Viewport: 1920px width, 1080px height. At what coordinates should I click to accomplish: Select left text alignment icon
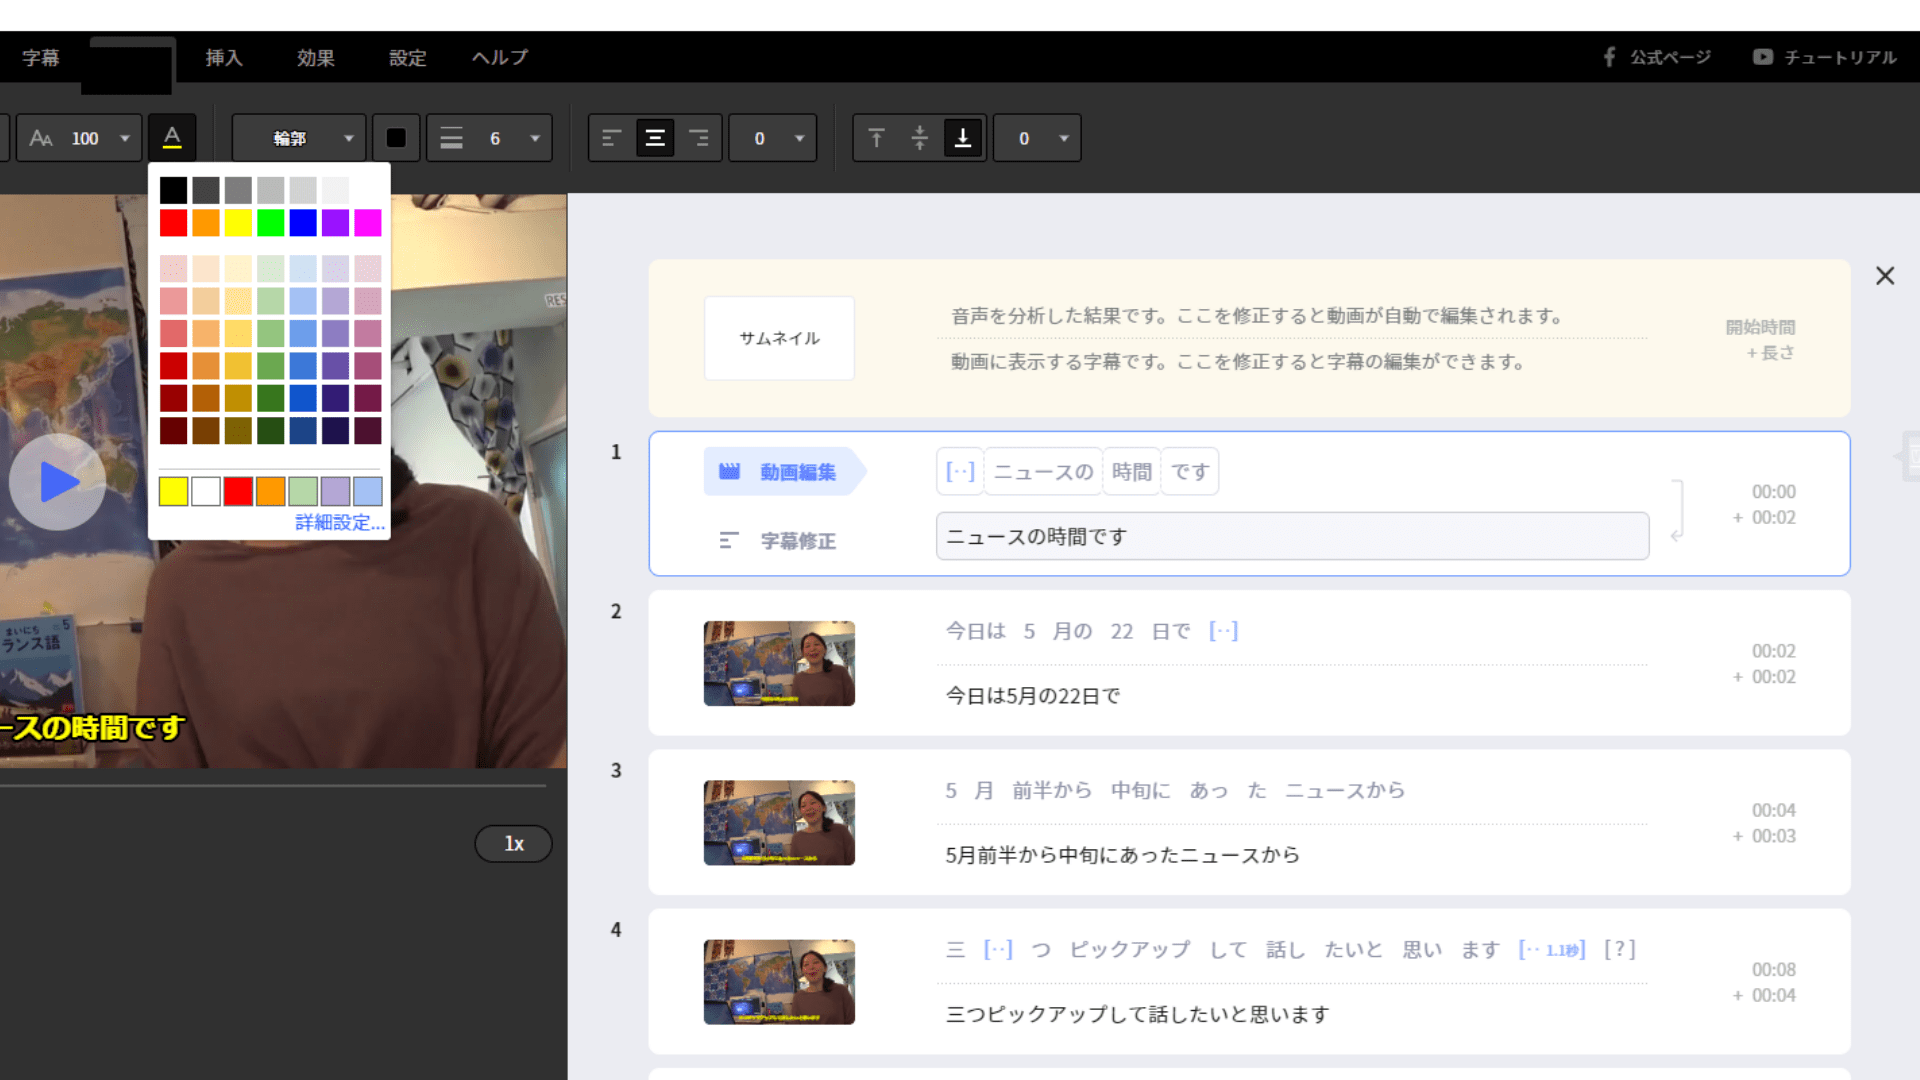[611, 138]
